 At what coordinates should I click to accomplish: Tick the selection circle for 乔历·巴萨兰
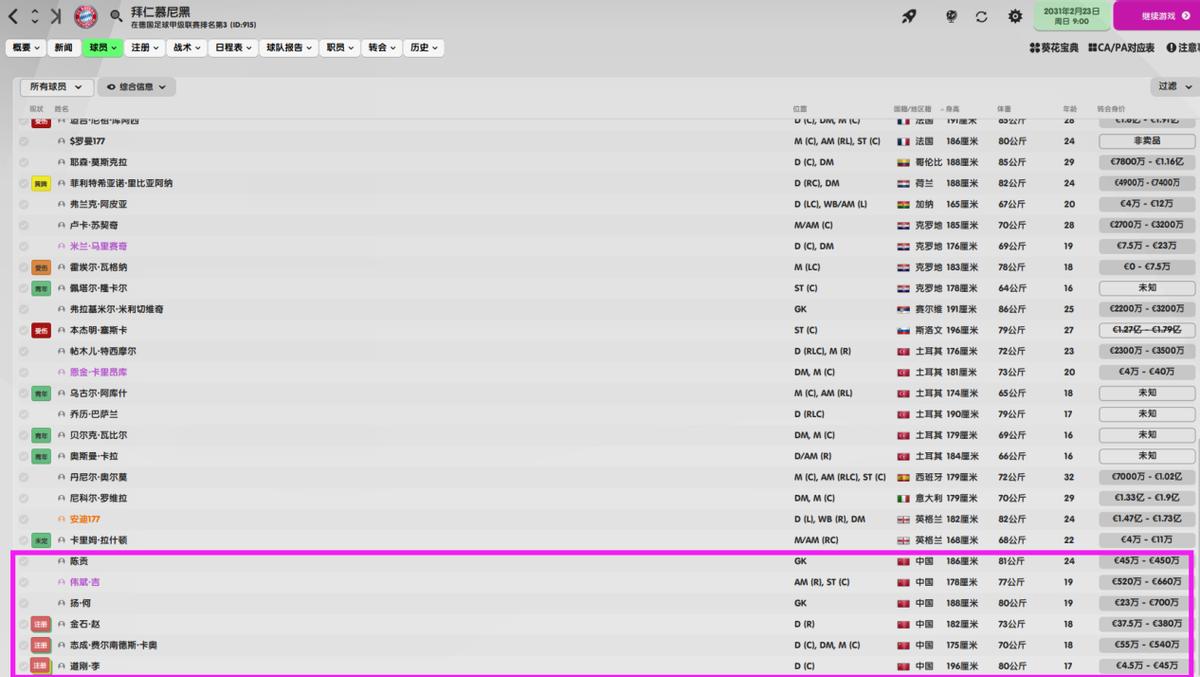tap(23, 414)
